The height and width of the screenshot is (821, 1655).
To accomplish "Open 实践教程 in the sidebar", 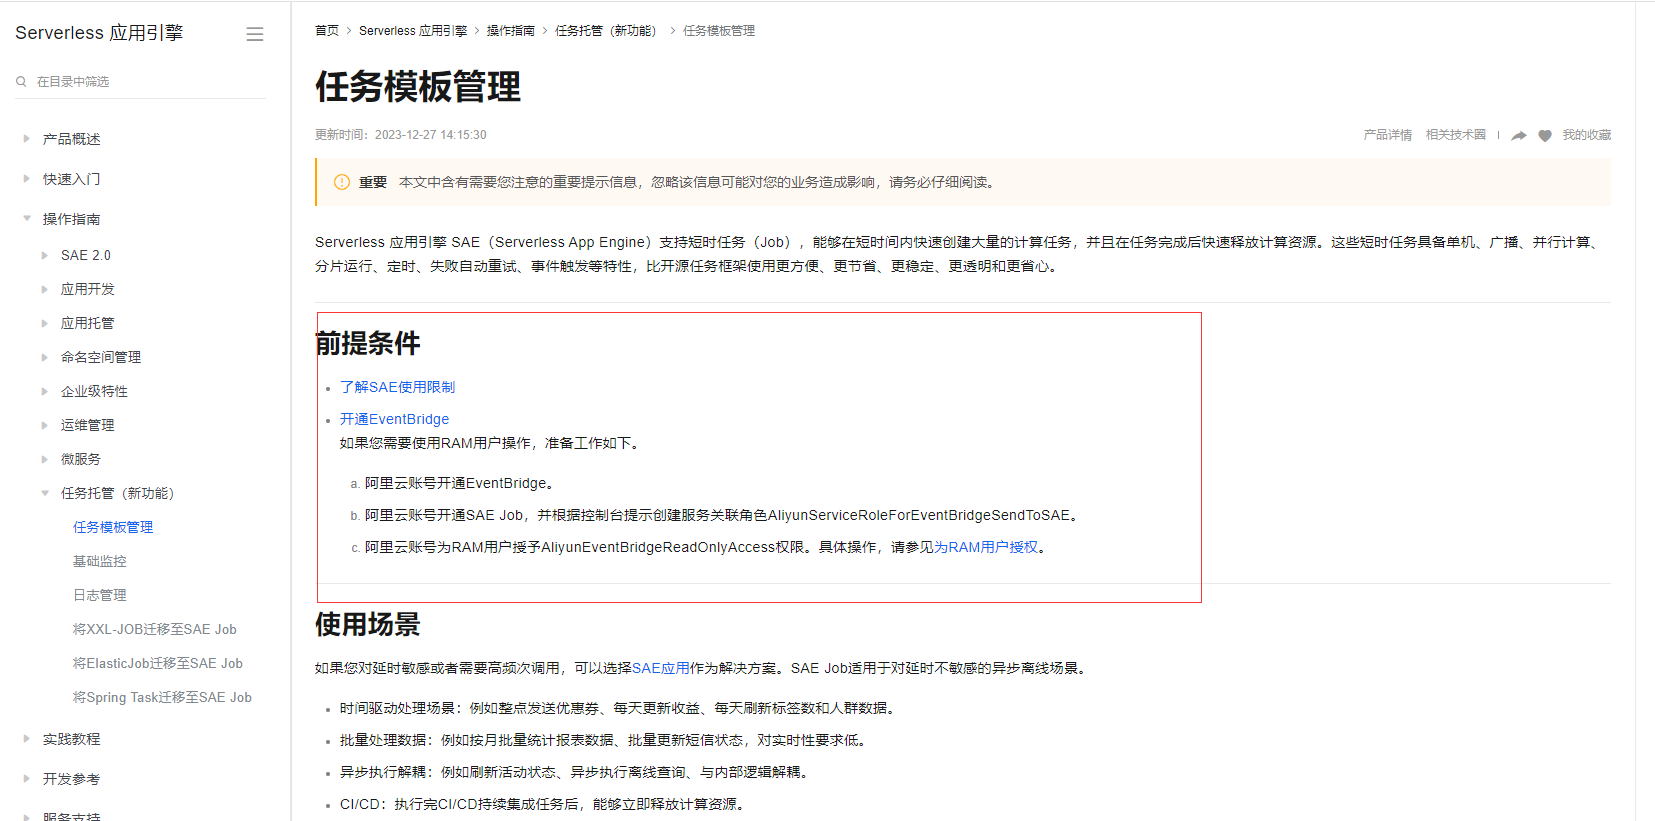I will [x=71, y=739].
